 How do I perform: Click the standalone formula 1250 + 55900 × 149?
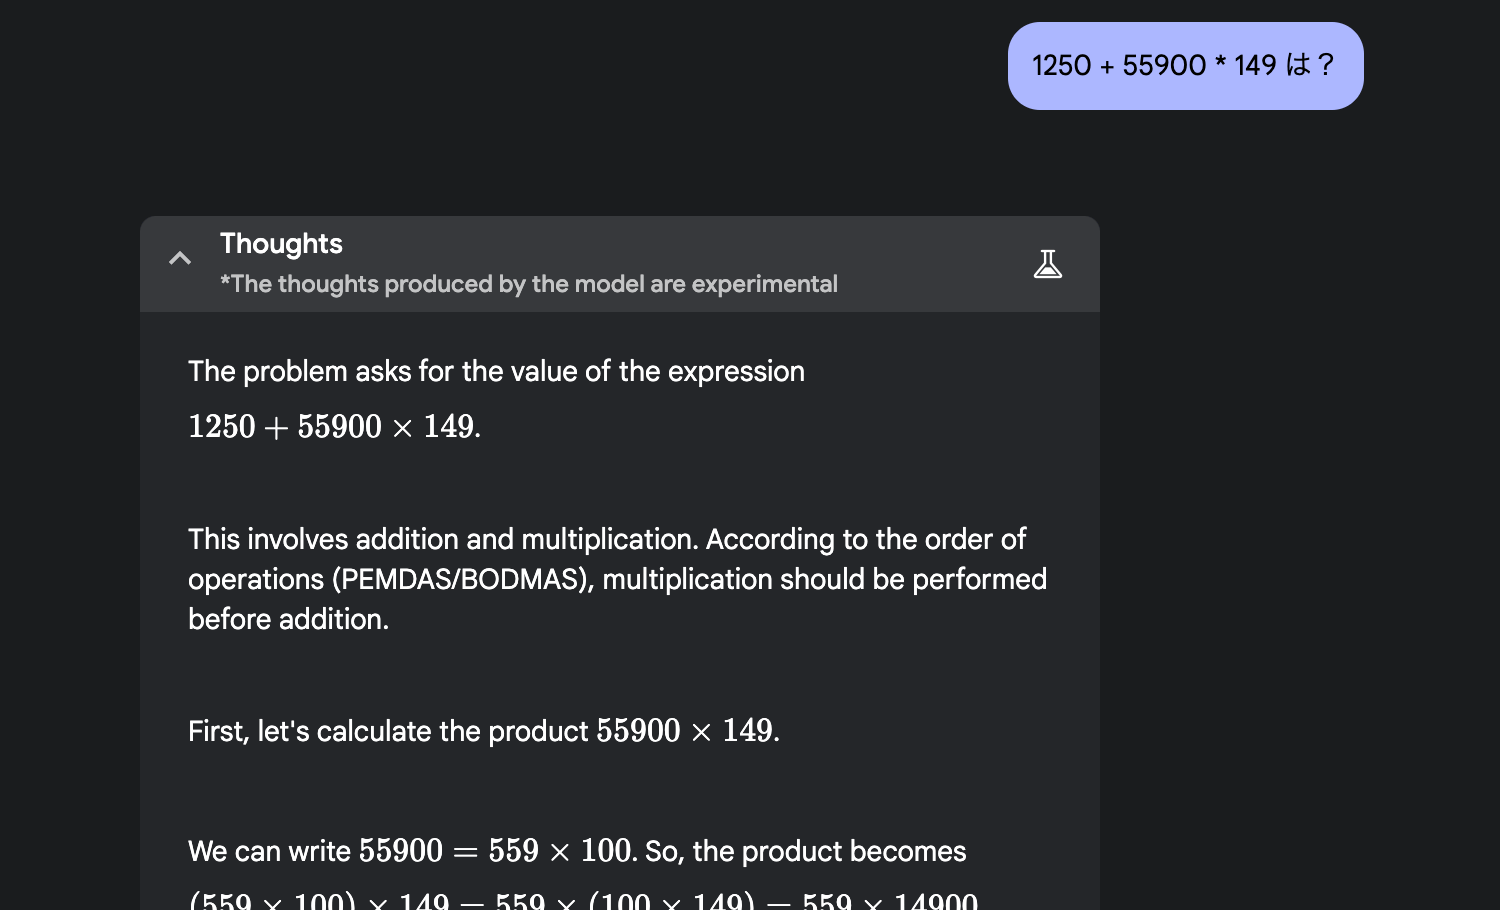pos(334,427)
